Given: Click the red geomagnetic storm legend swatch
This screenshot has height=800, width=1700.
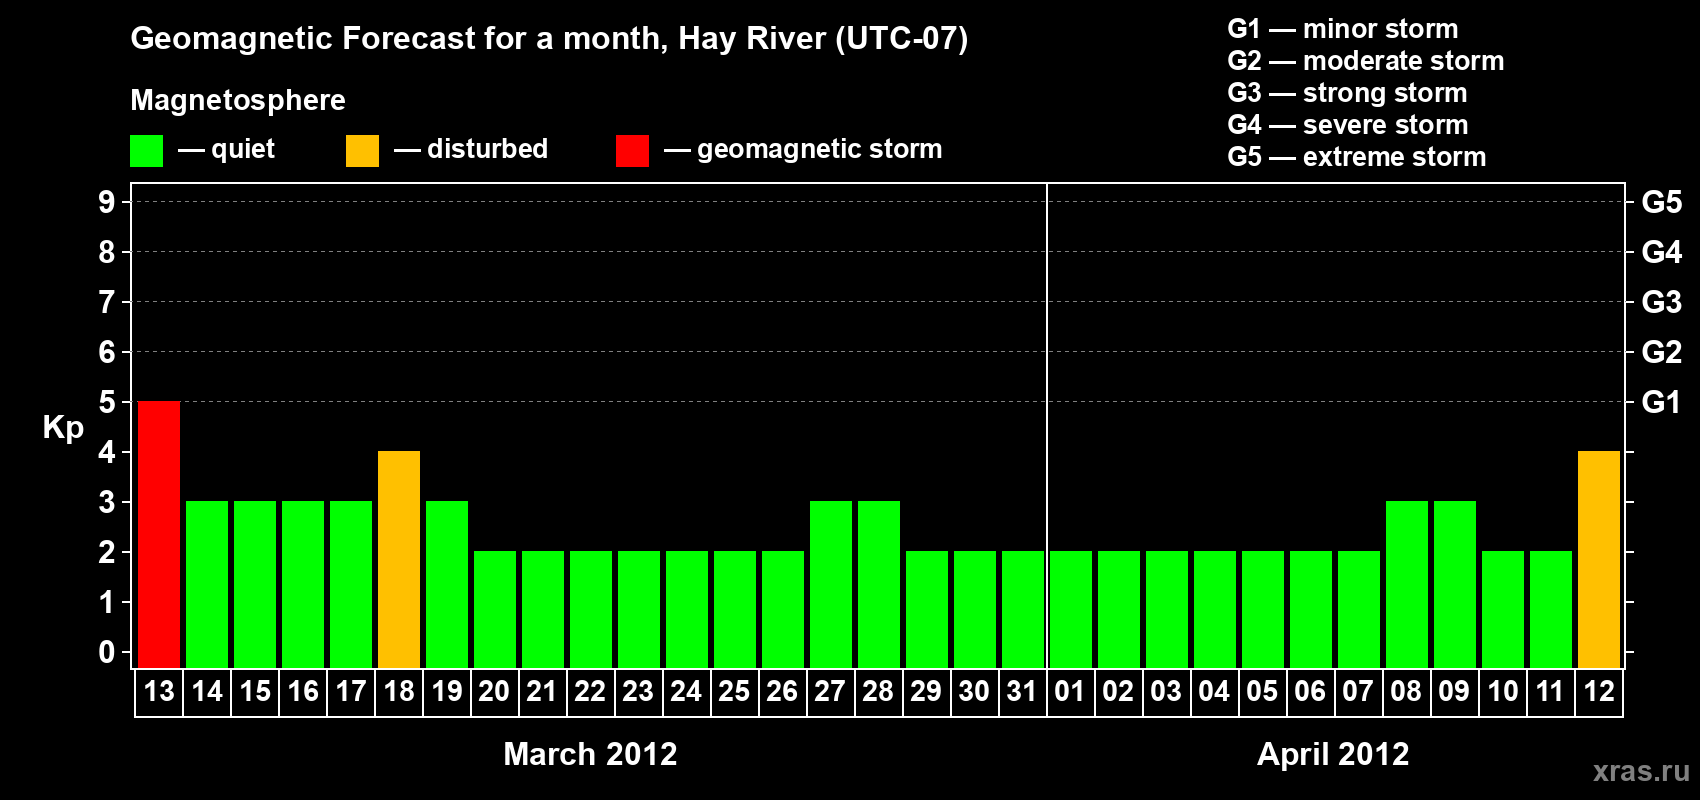Looking at the screenshot, I should click(632, 151).
